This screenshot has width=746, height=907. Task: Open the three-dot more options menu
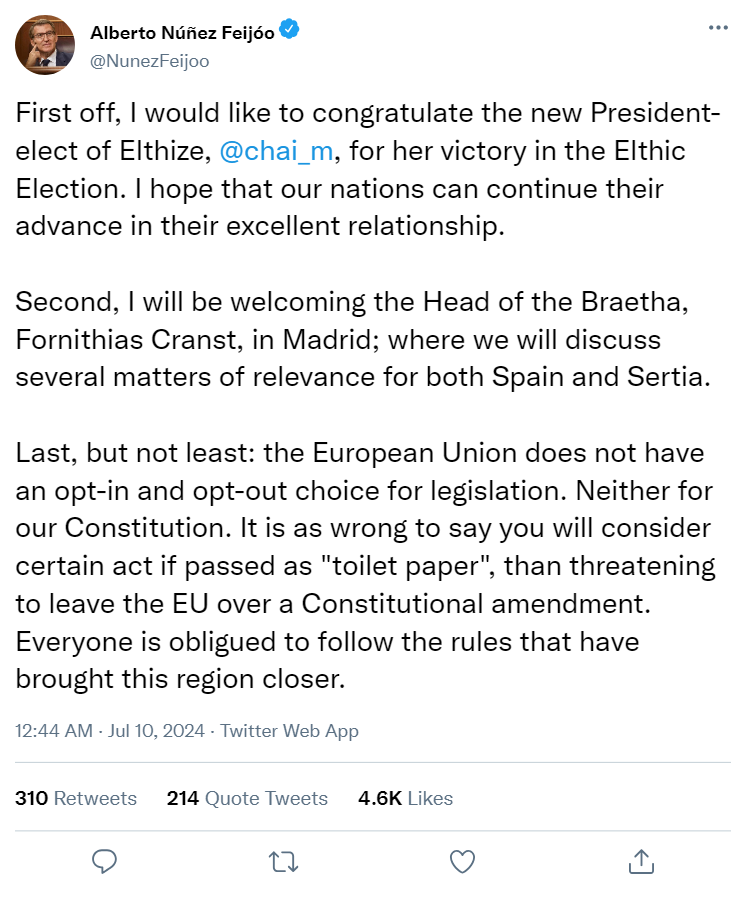coord(718,28)
